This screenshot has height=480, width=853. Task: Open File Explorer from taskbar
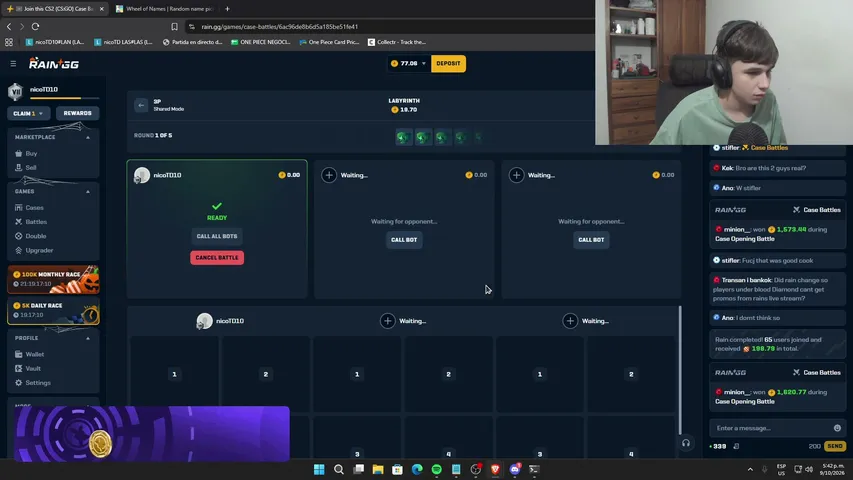point(378,469)
